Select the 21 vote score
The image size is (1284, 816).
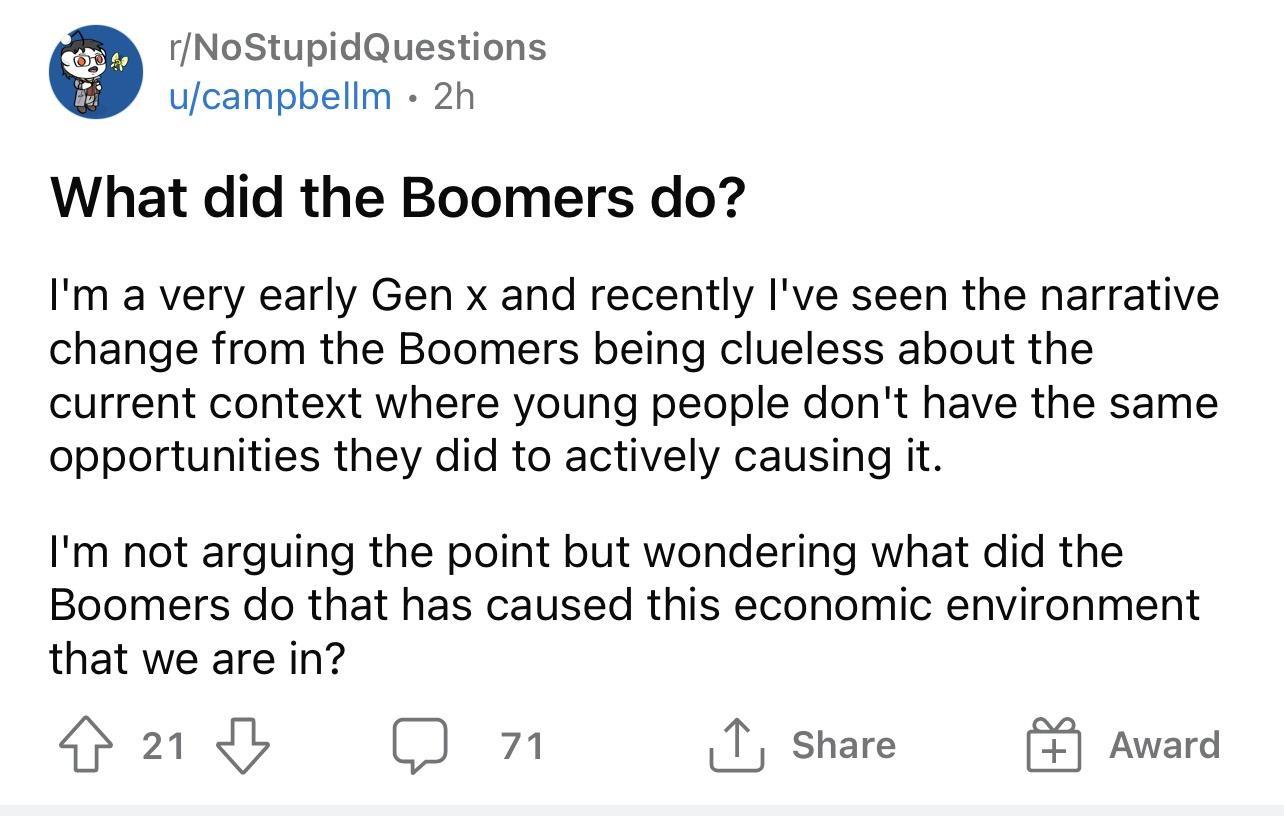(x=163, y=744)
